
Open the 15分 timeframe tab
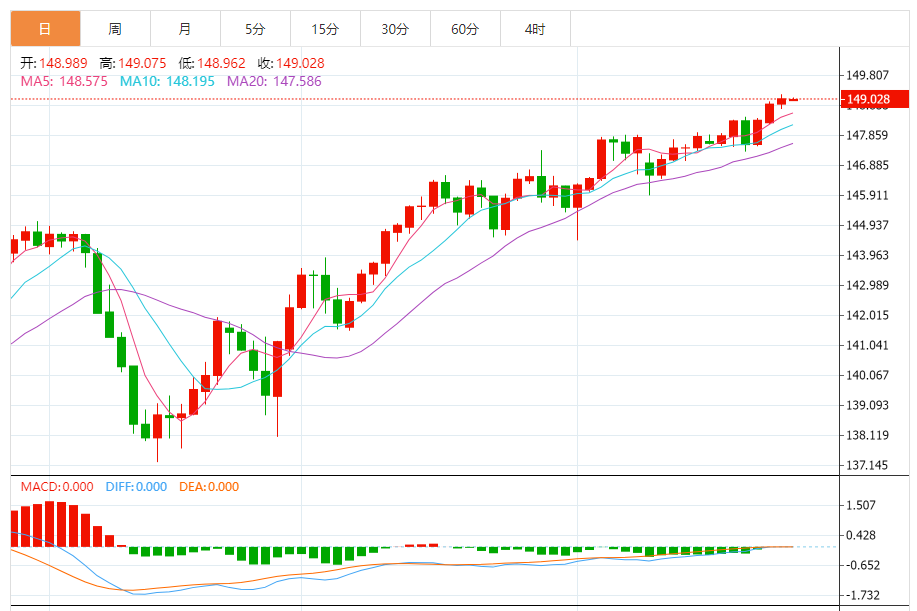click(x=325, y=29)
